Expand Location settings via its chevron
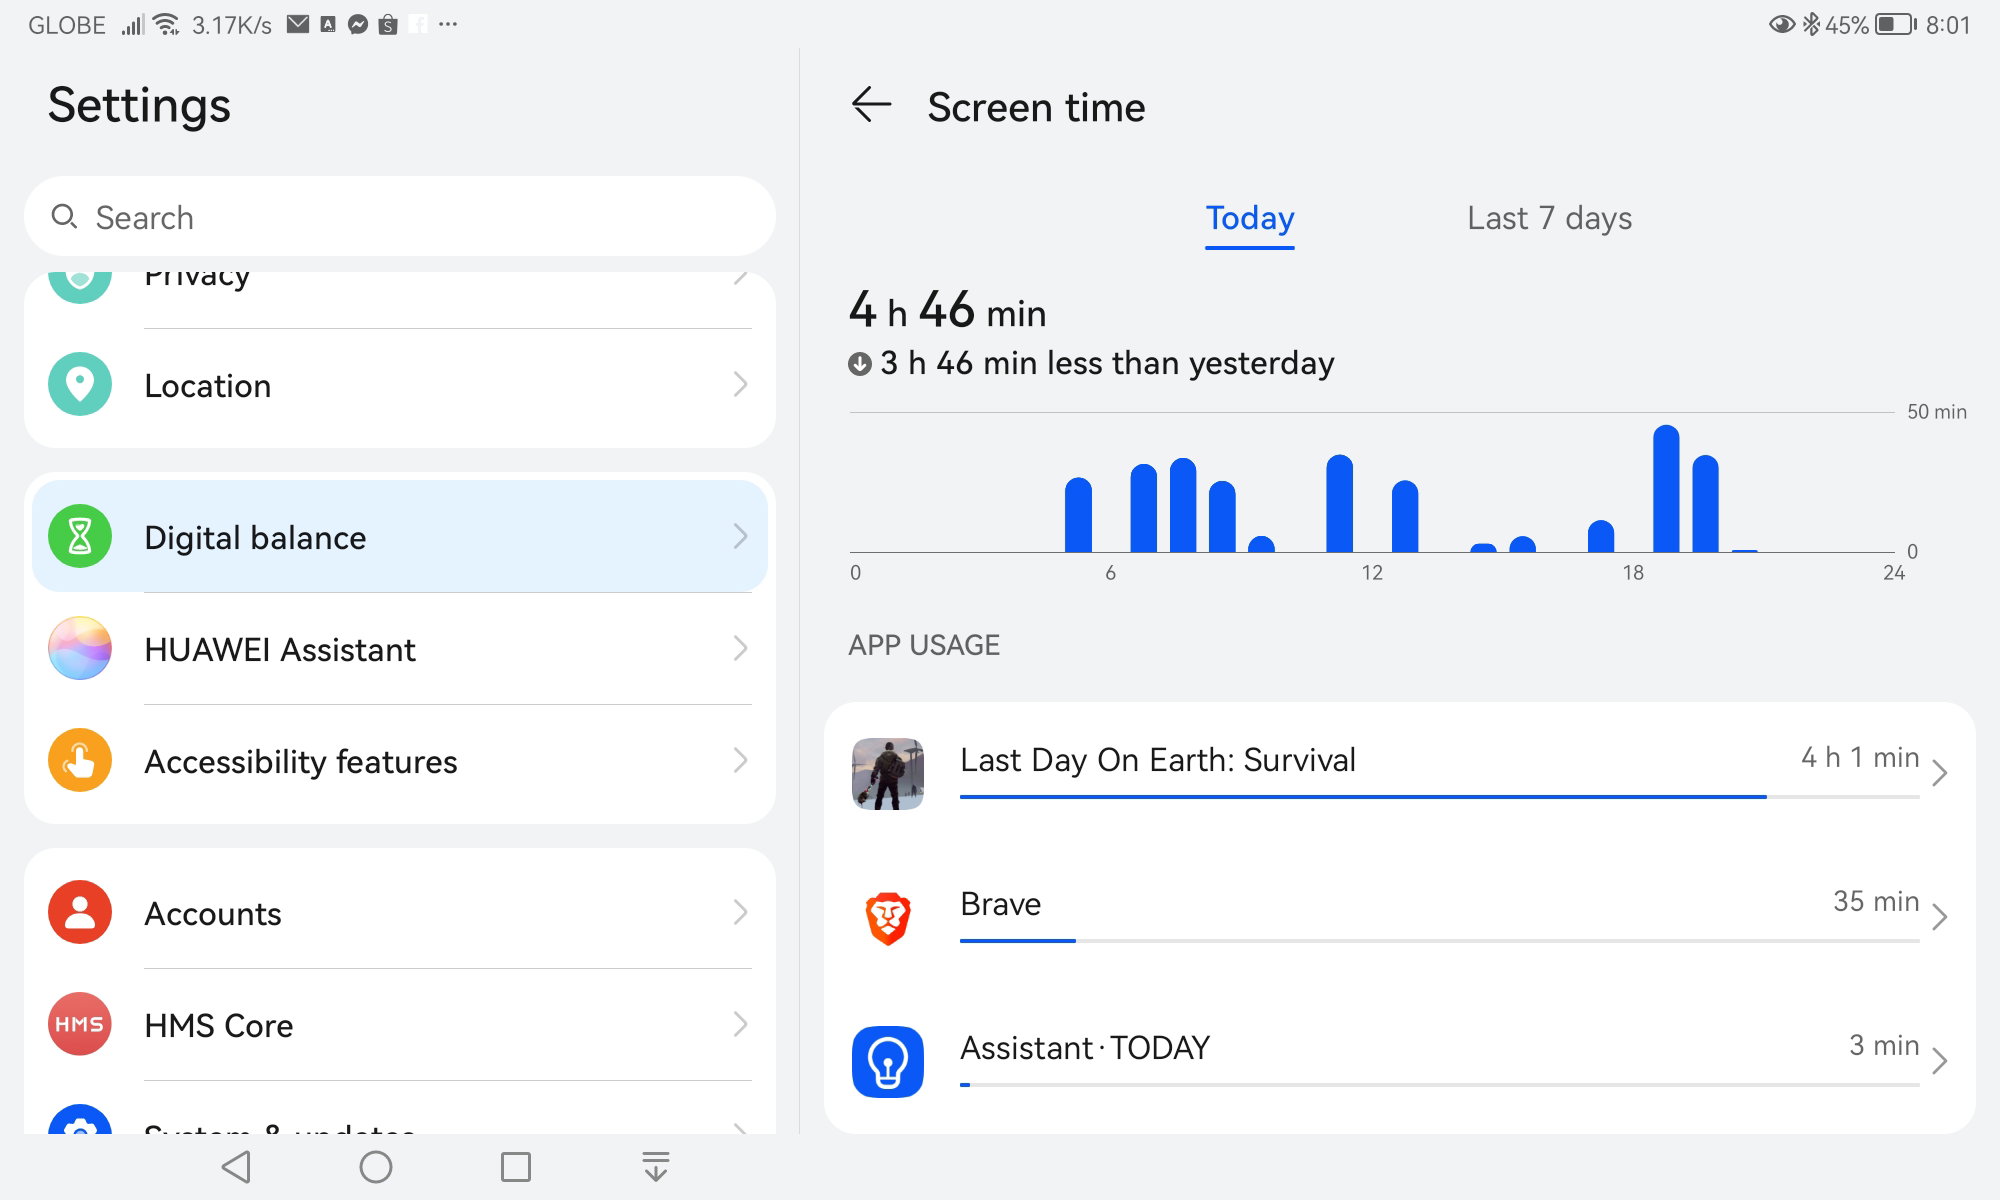 click(x=740, y=384)
